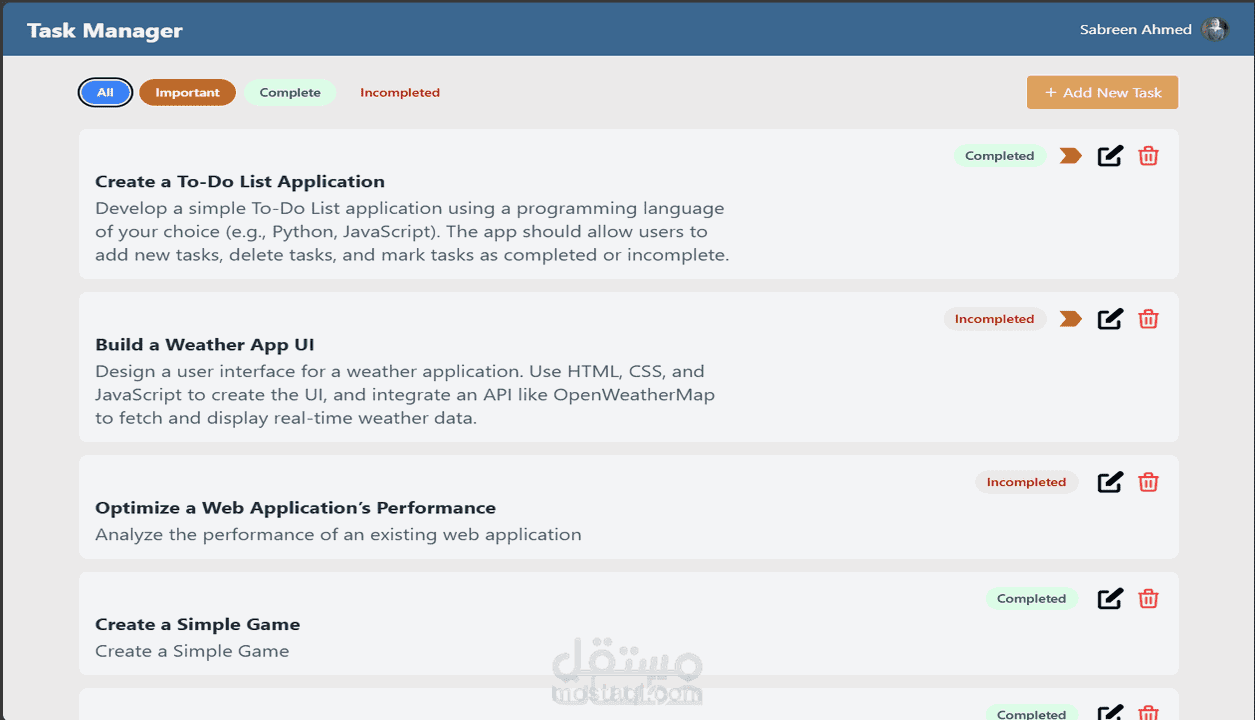The width and height of the screenshot is (1255, 720).
Task: Click the To-Do List task description paragraph
Action: 412,231
